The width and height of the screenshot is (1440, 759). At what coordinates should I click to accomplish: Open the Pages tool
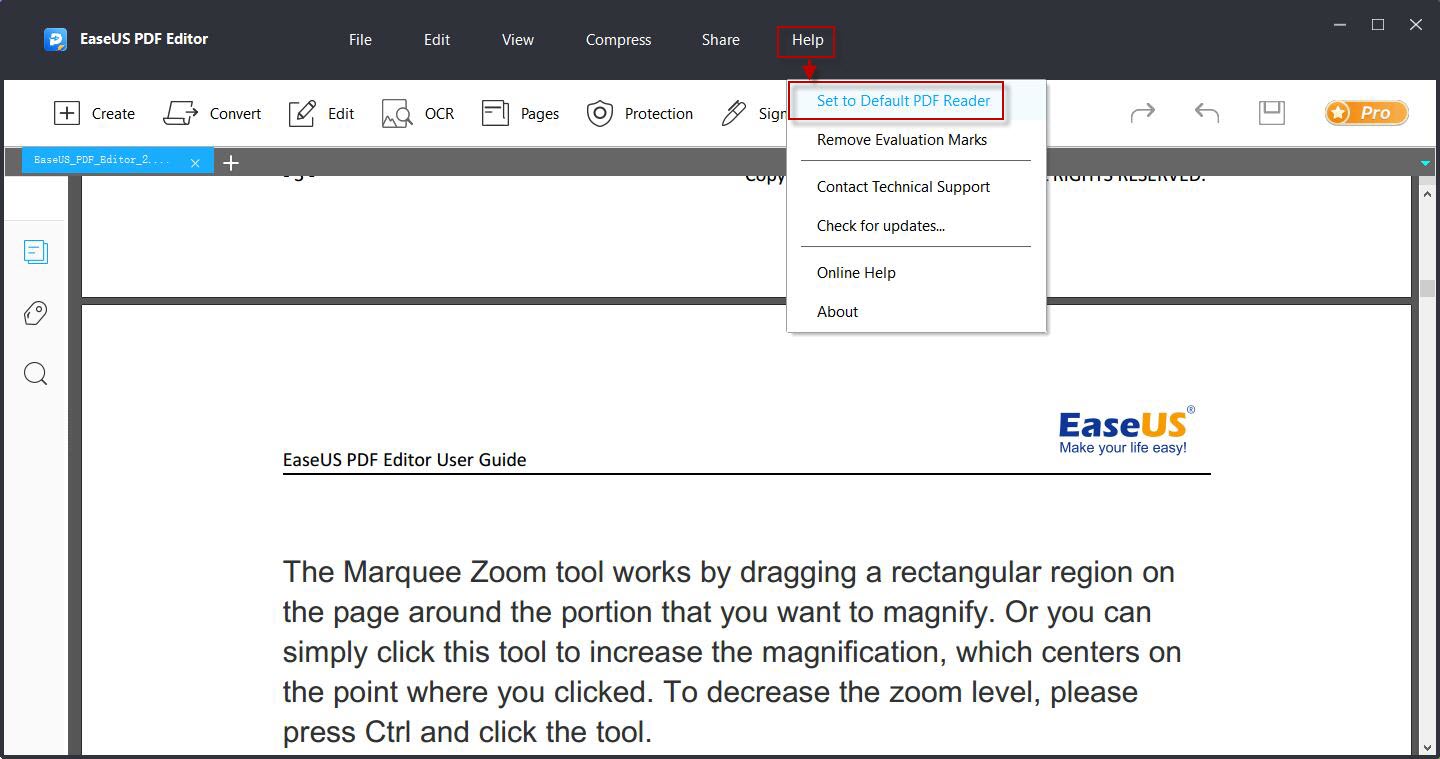[519, 113]
